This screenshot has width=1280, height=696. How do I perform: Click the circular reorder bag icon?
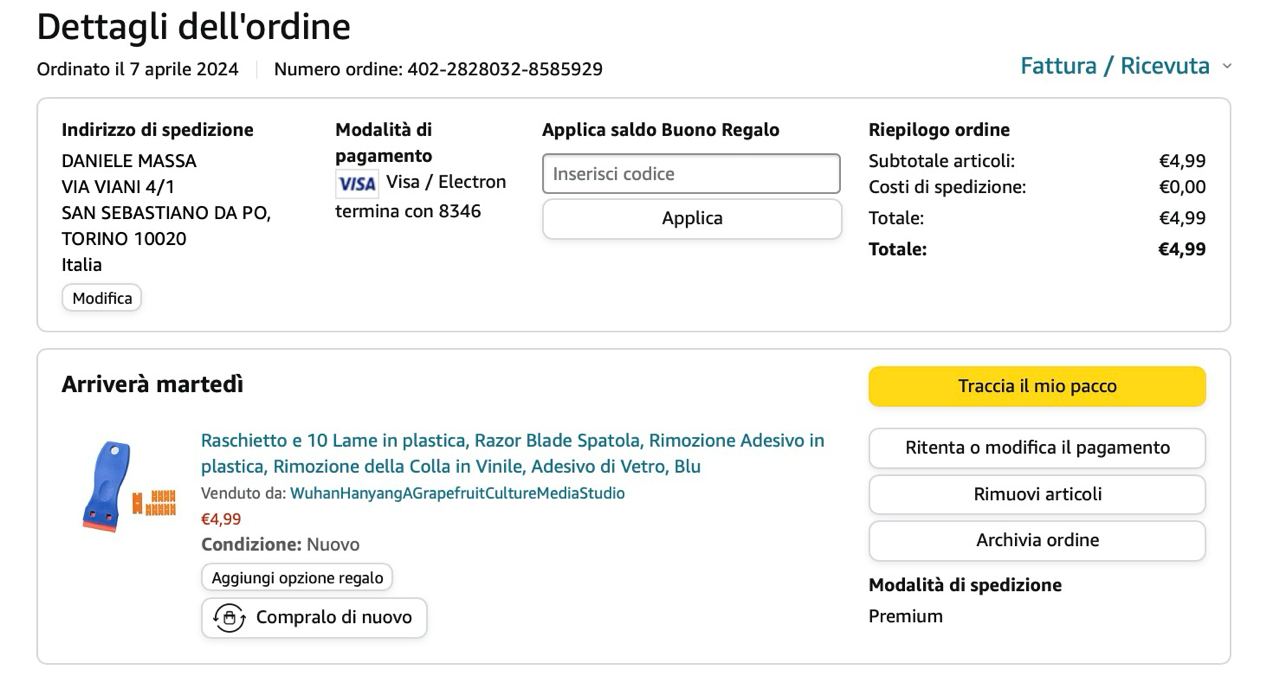(230, 618)
